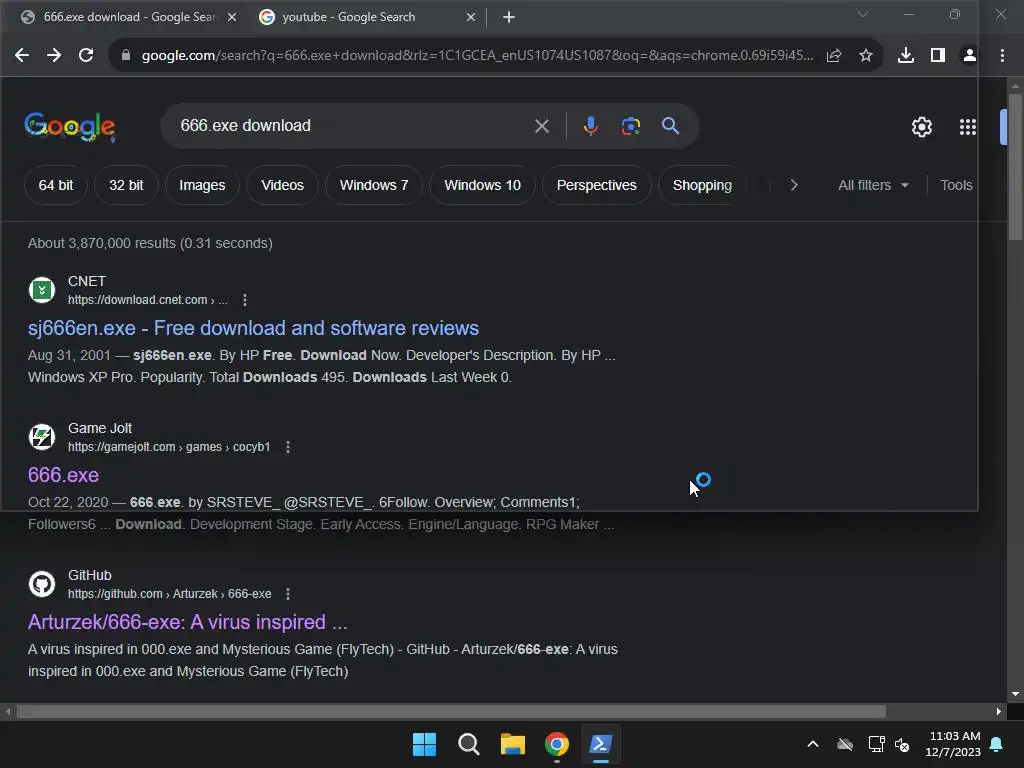Switch to Images results
The height and width of the screenshot is (768, 1024).
(202, 185)
